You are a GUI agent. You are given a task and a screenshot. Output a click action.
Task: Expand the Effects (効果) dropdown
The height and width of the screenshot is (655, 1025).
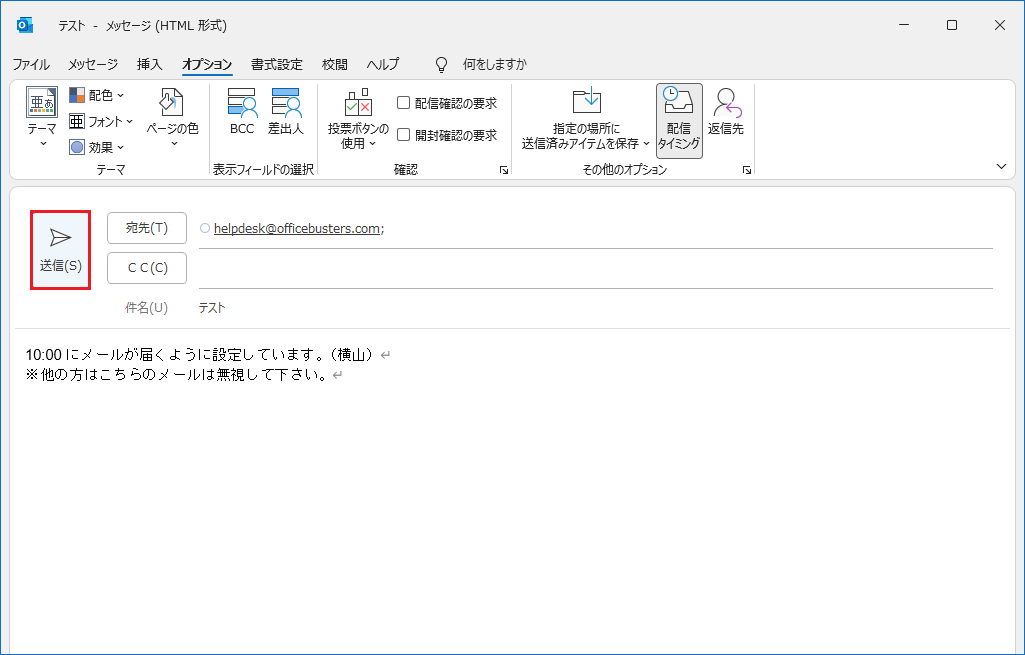coord(97,147)
